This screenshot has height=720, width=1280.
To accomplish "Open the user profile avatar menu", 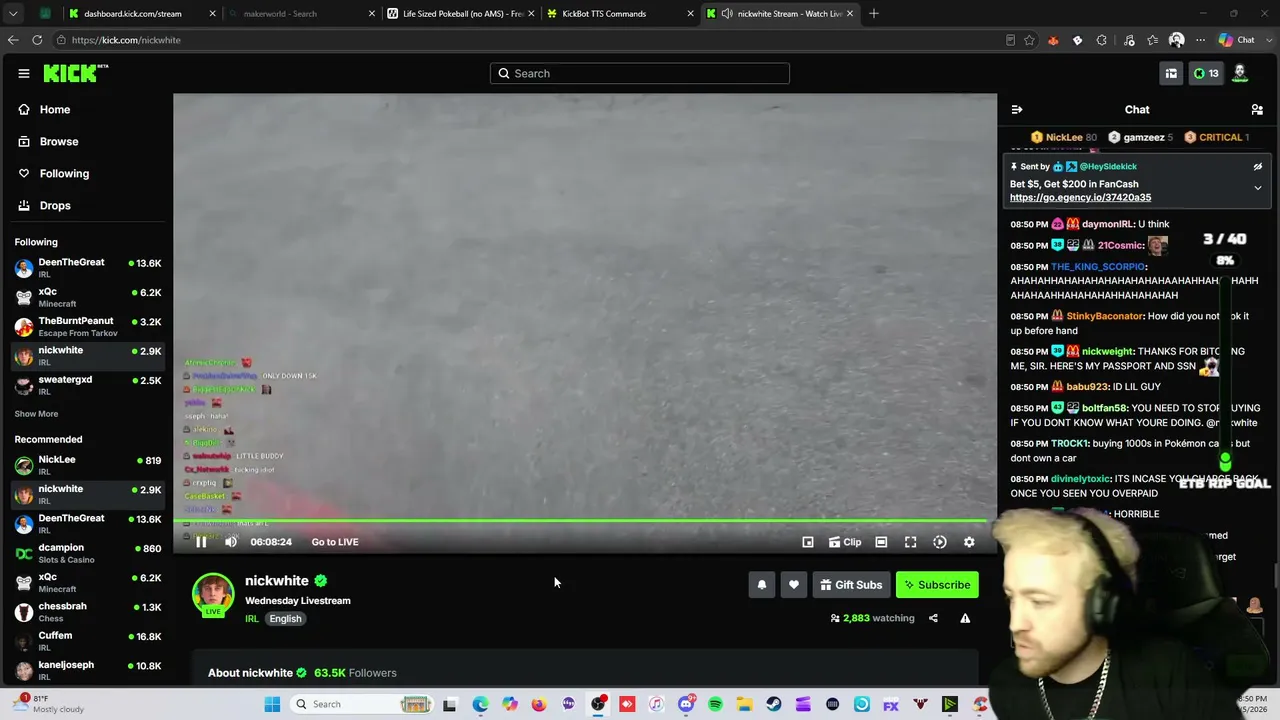I will [x=1240, y=72].
